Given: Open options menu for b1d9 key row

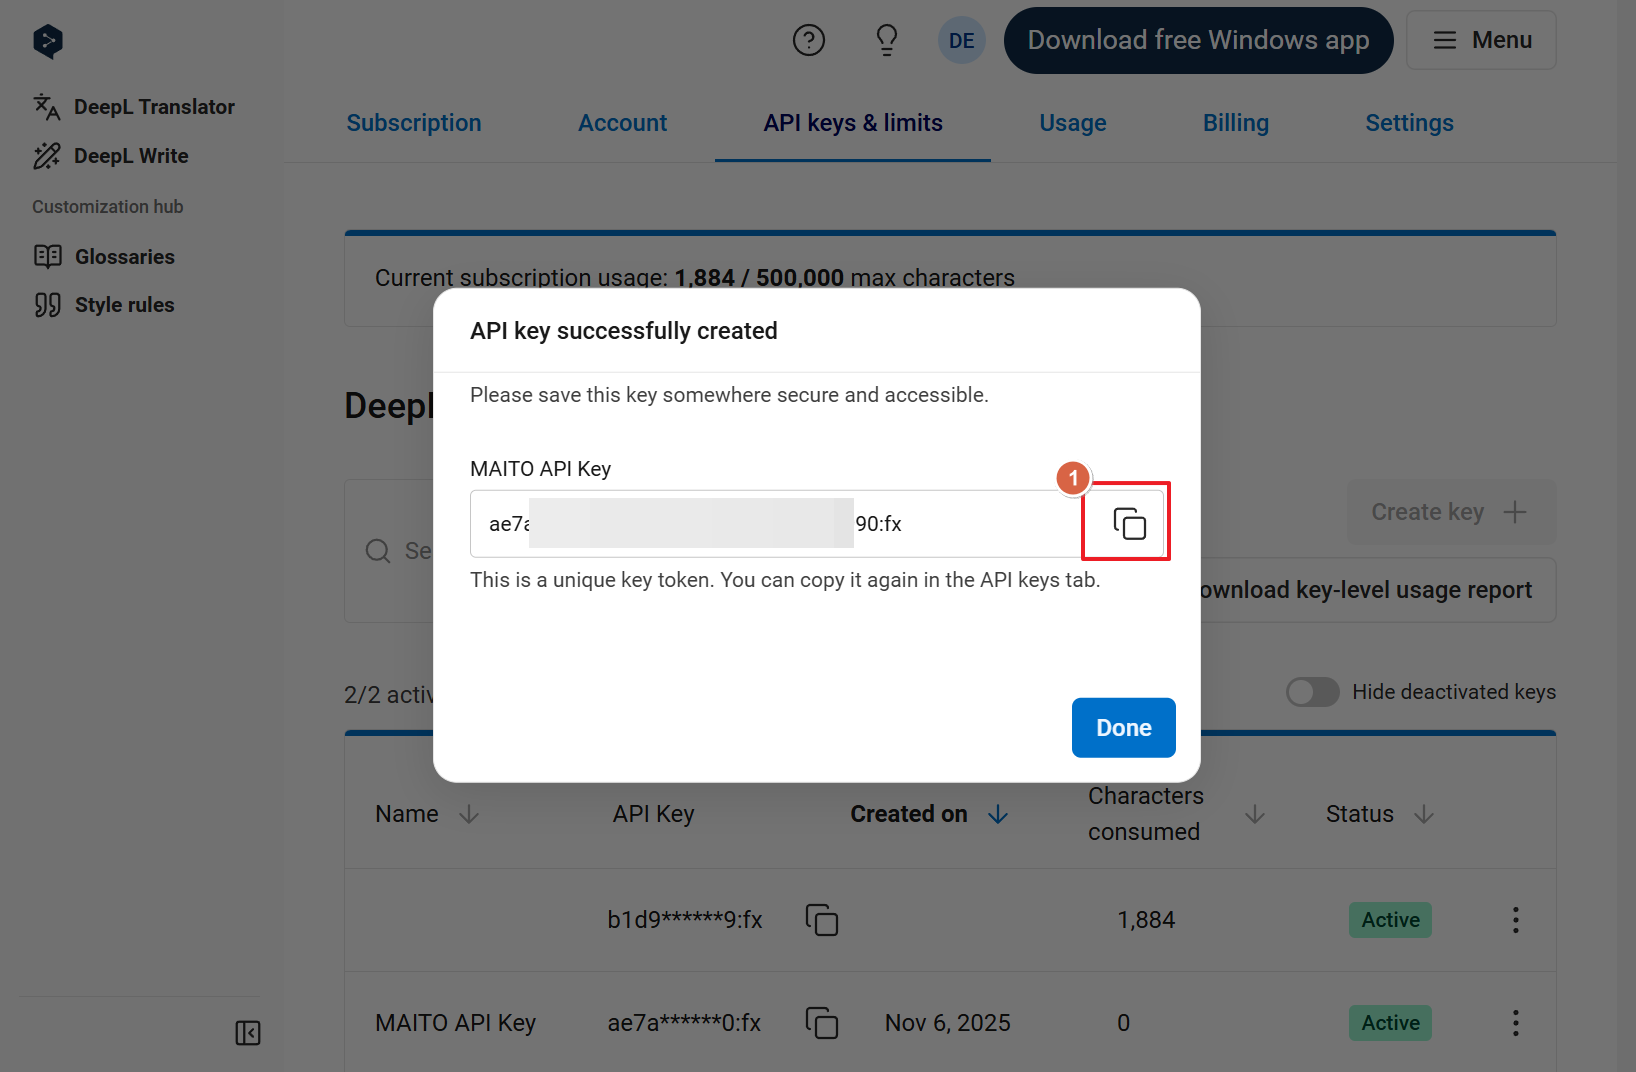Looking at the screenshot, I should pos(1515,920).
